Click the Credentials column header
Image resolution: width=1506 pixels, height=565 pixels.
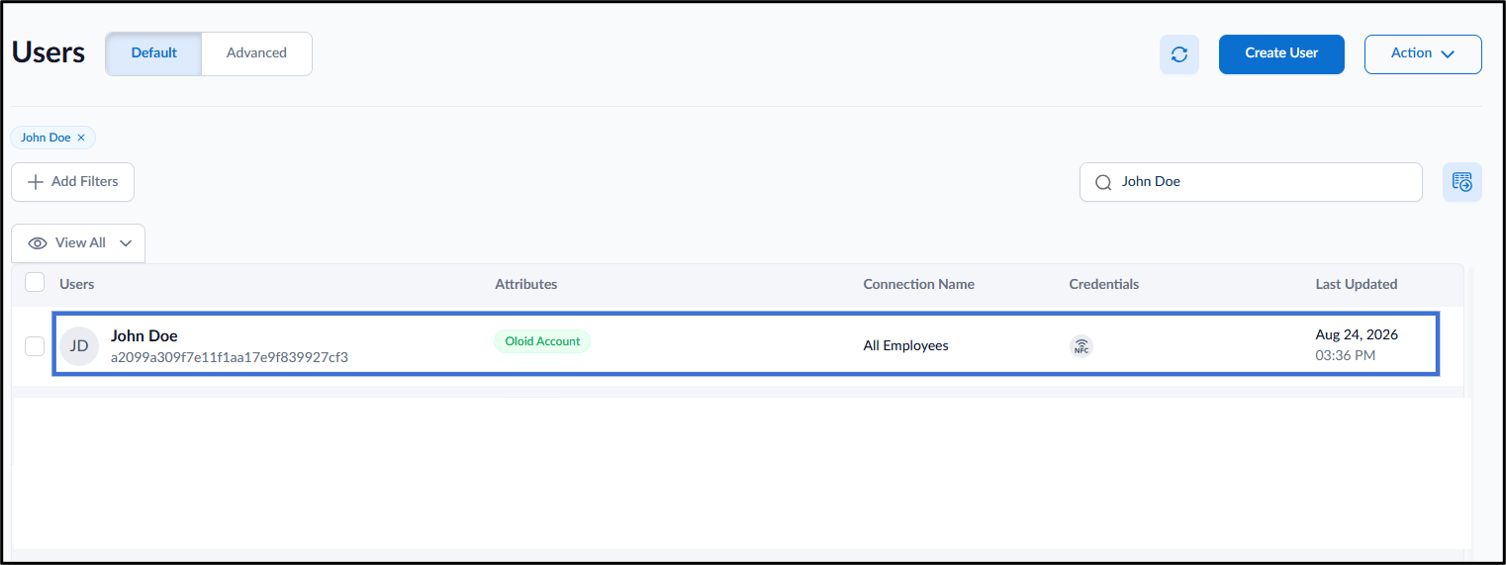[x=1104, y=284]
